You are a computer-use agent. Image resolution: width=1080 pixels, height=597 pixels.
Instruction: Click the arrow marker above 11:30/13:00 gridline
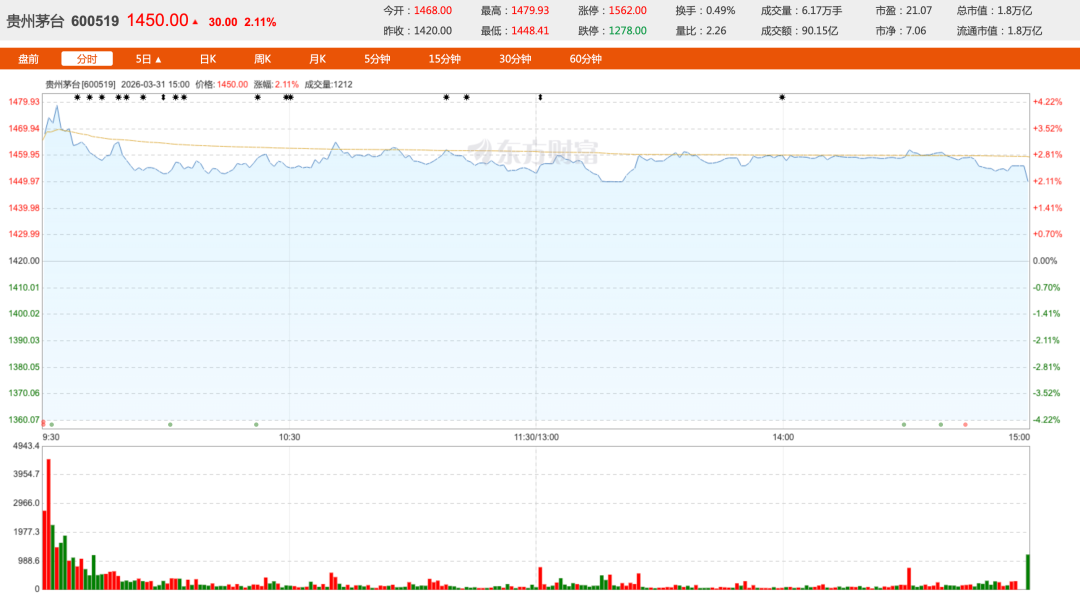(540, 98)
